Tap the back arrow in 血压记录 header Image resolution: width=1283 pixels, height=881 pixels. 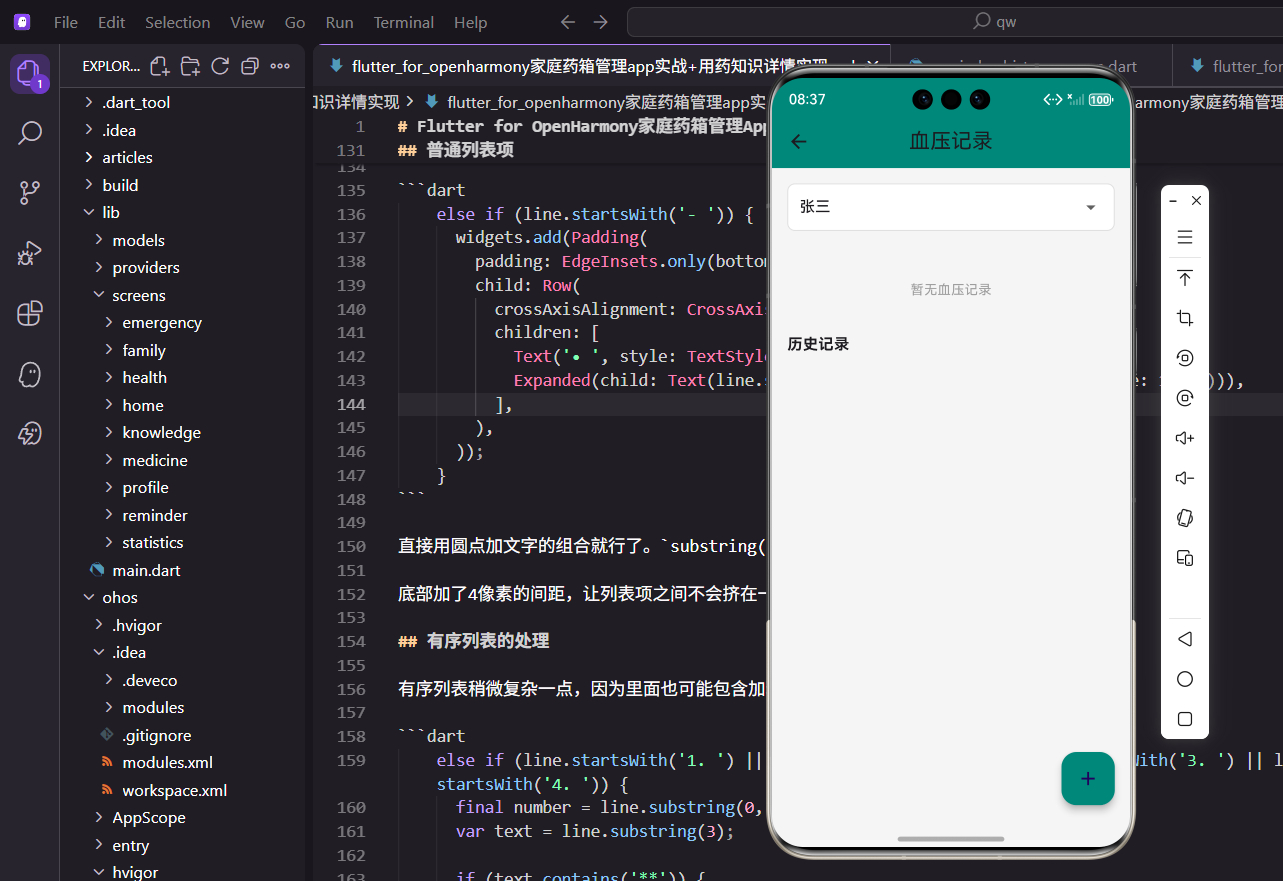798,141
